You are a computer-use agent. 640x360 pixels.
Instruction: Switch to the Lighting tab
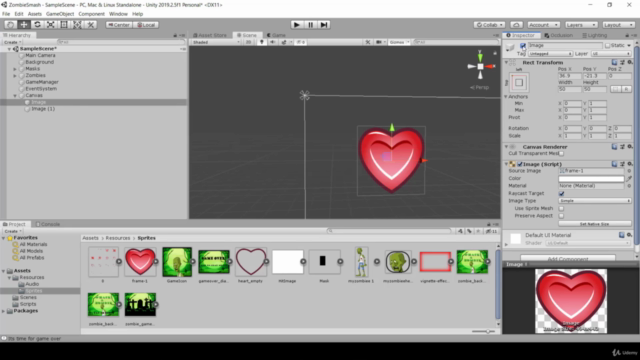[x=594, y=35]
